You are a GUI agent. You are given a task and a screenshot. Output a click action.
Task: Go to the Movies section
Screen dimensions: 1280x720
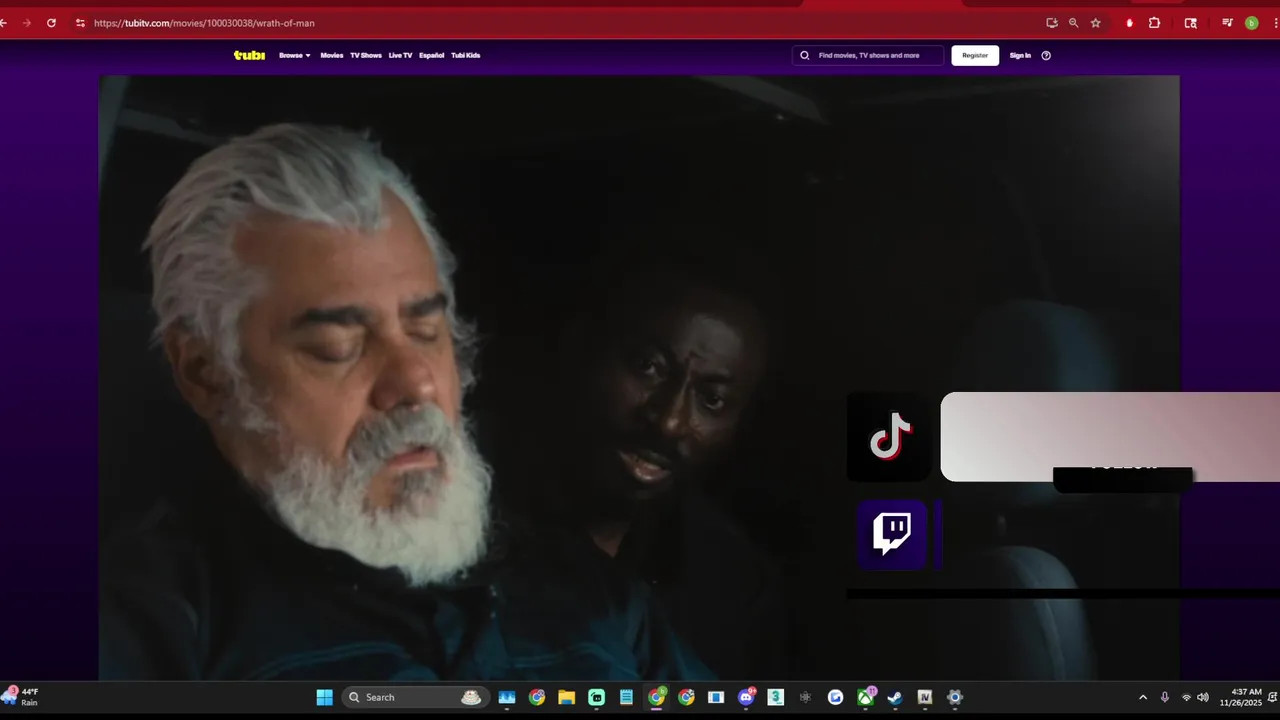coord(331,55)
